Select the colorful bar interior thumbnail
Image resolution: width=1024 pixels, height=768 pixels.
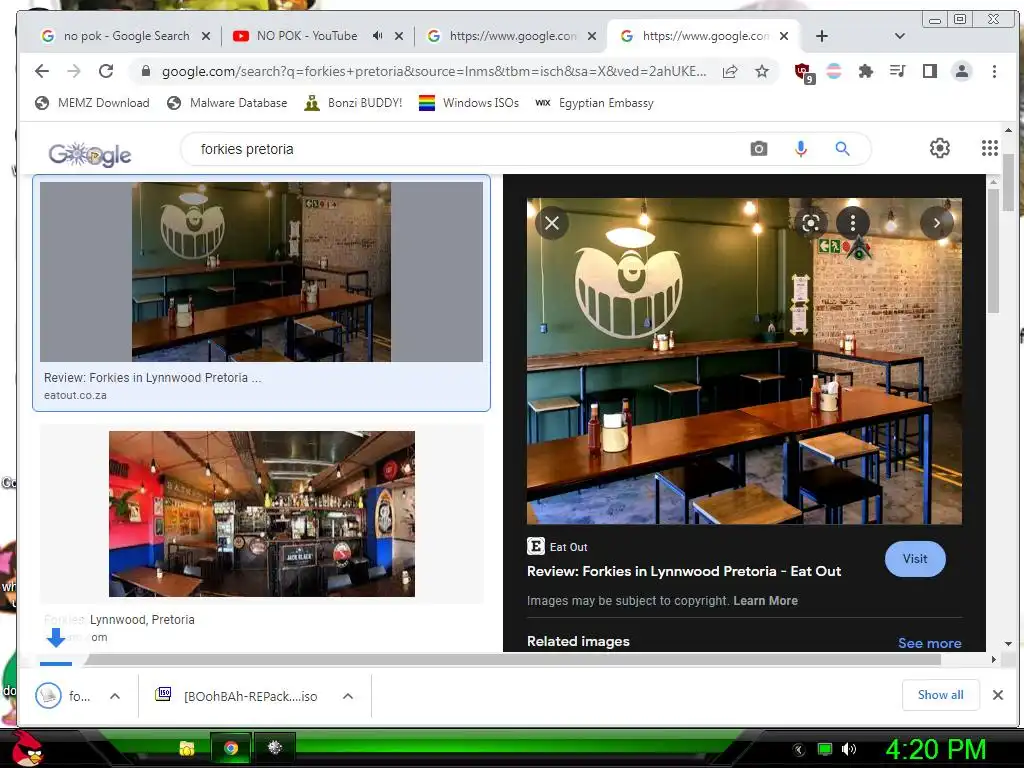pos(261,514)
